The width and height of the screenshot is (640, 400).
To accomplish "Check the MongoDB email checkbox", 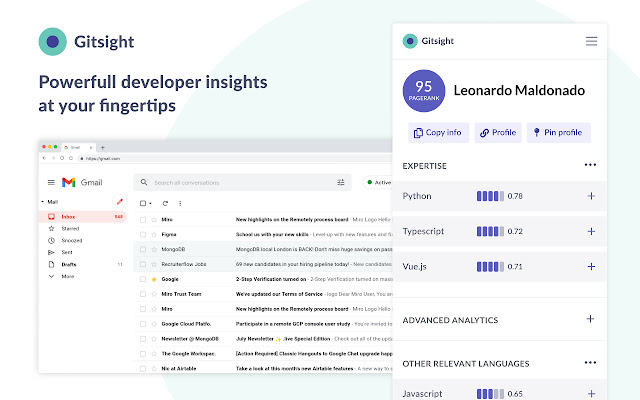I will coord(143,249).
